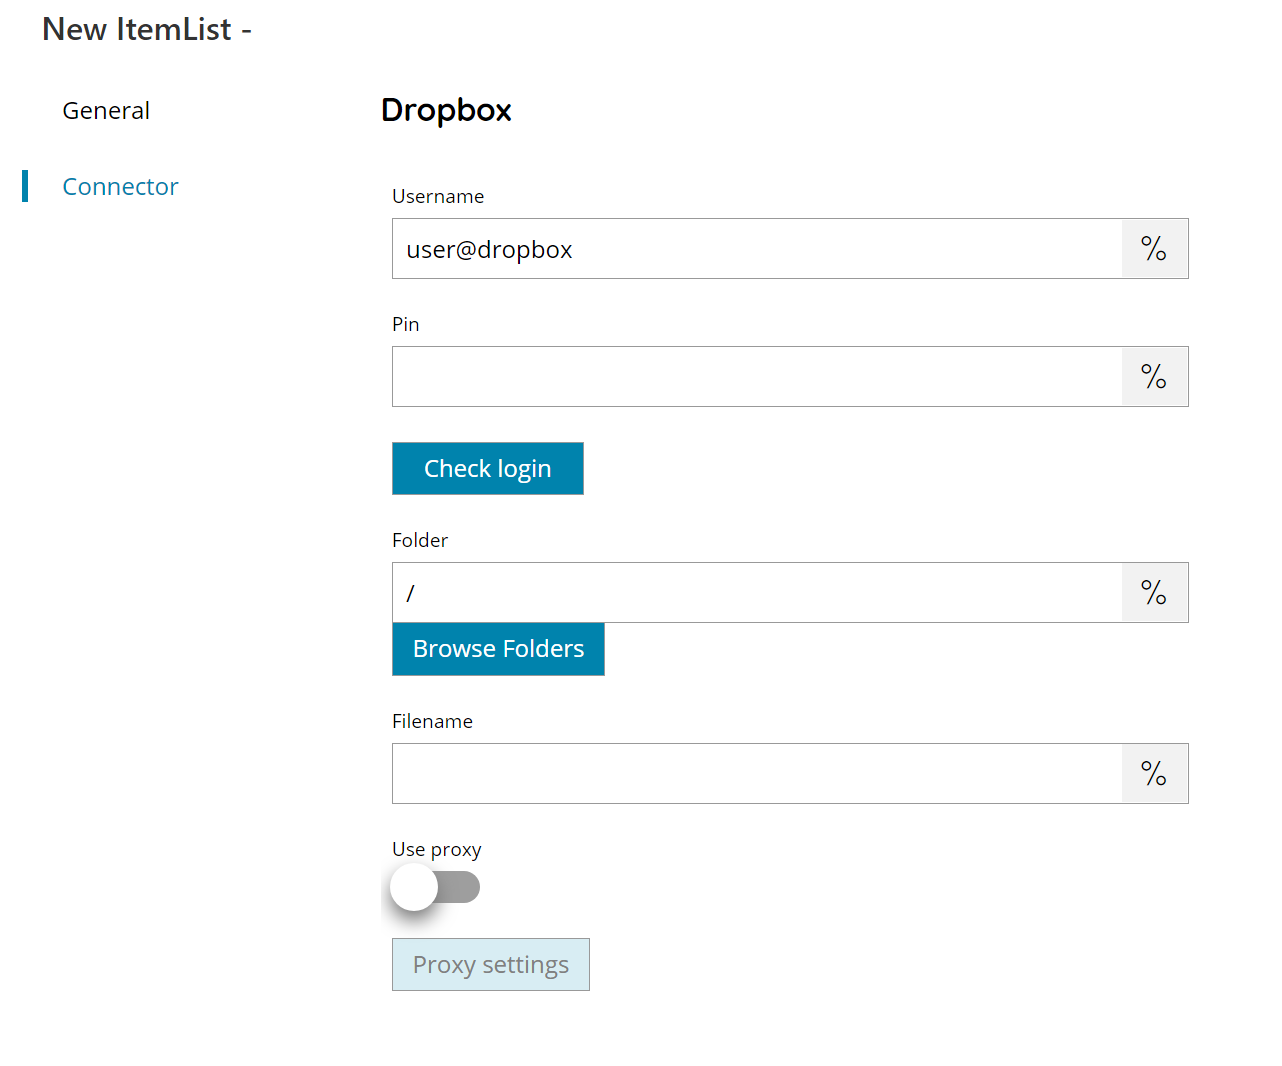Viewport: 1282px width, 1066px height.
Task: Click the Filename label
Action: (x=432, y=722)
